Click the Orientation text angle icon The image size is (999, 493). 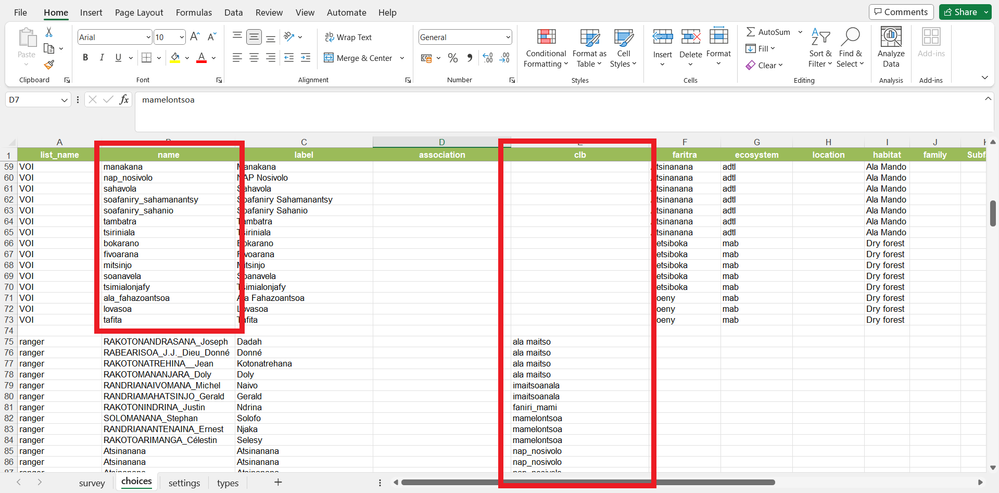click(289, 37)
